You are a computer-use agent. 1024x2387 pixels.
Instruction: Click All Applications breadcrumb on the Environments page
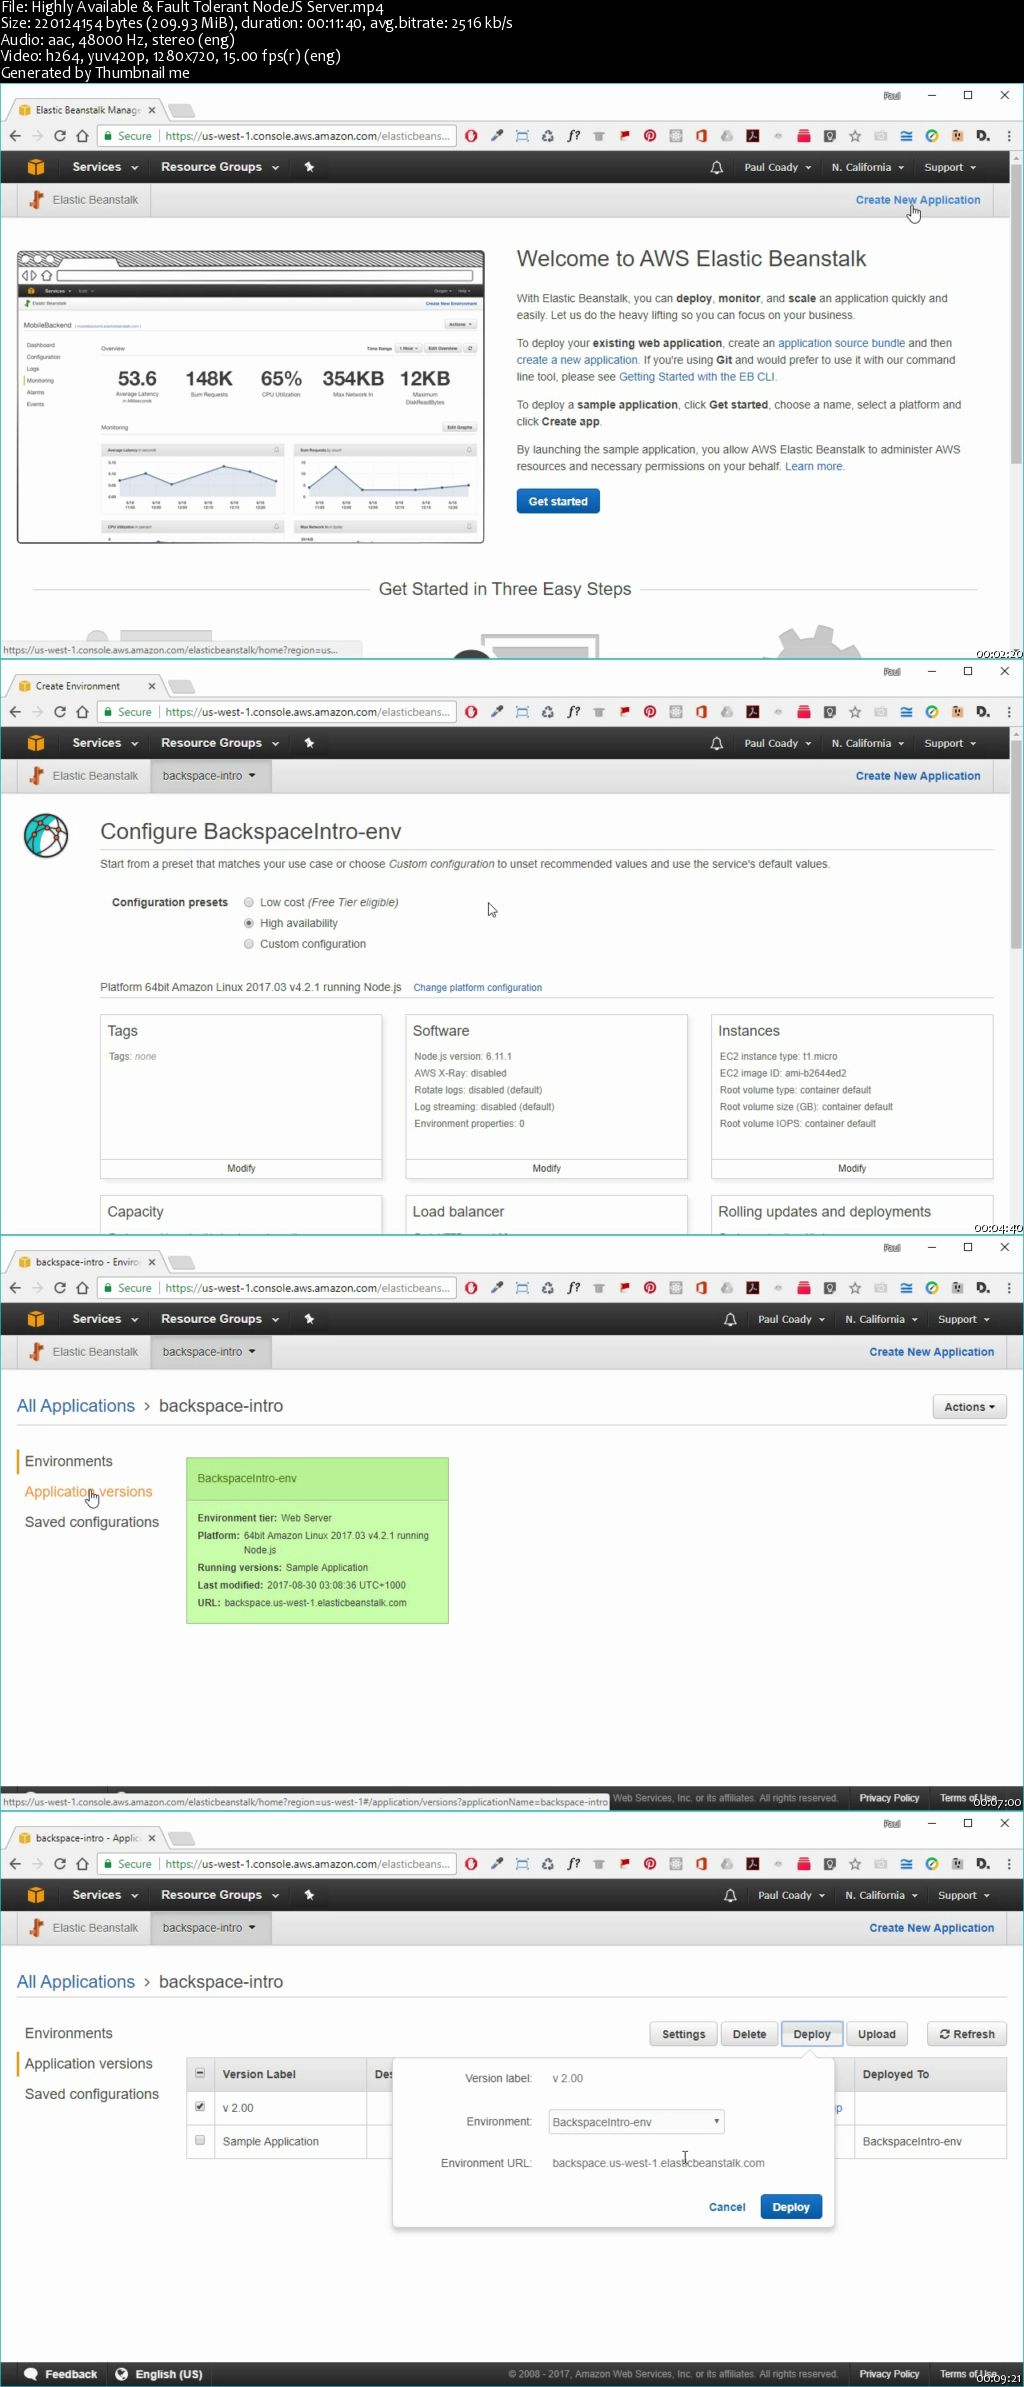coord(76,1406)
